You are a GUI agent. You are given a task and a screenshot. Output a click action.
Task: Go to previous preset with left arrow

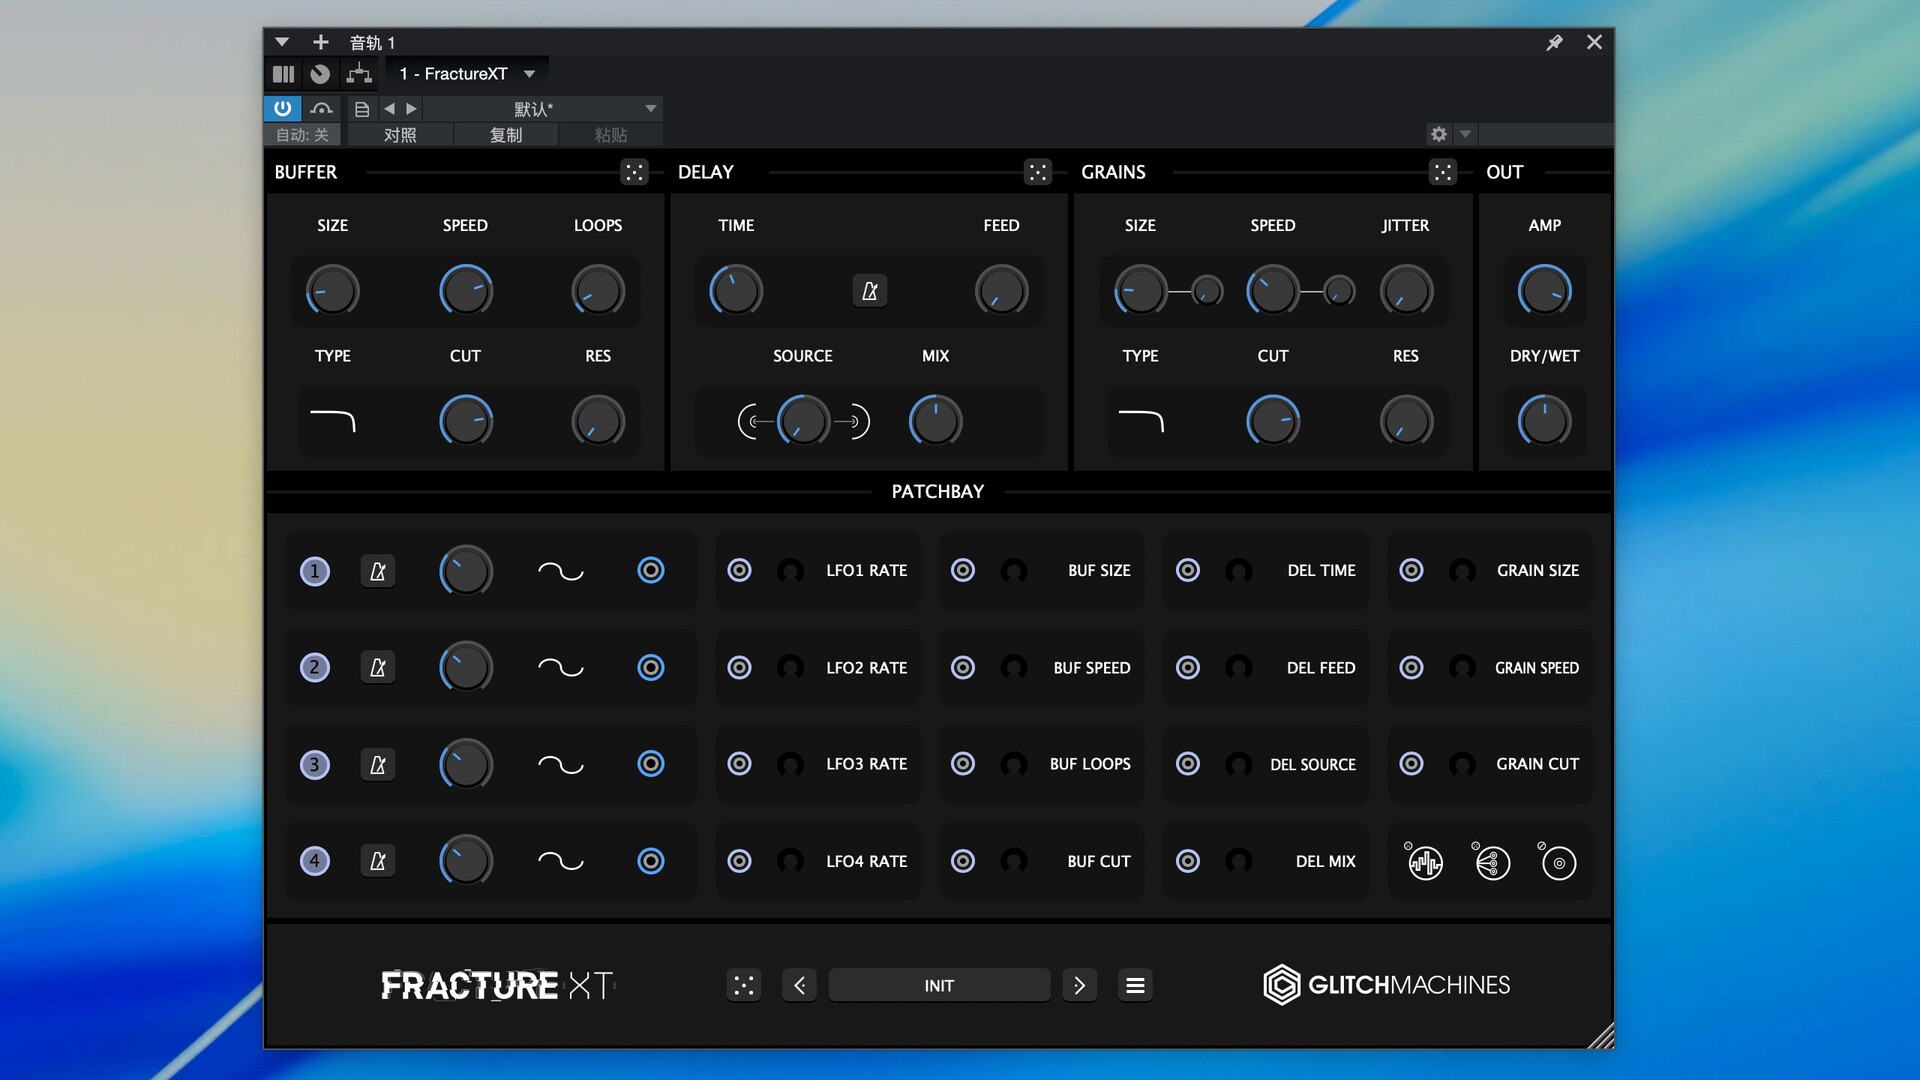point(799,985)
